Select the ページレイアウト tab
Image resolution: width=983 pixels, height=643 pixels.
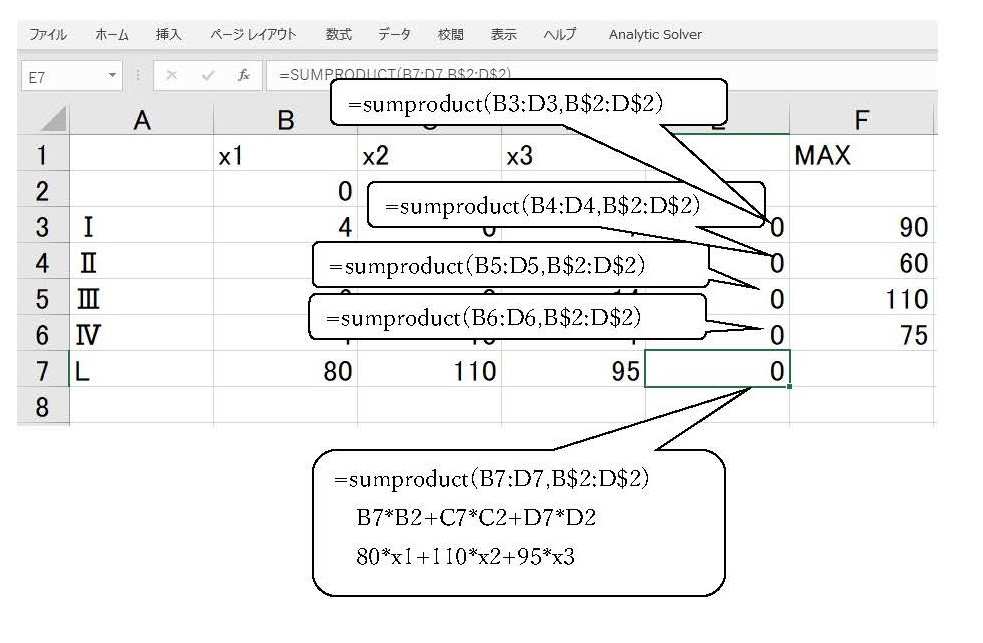[253, 34]
